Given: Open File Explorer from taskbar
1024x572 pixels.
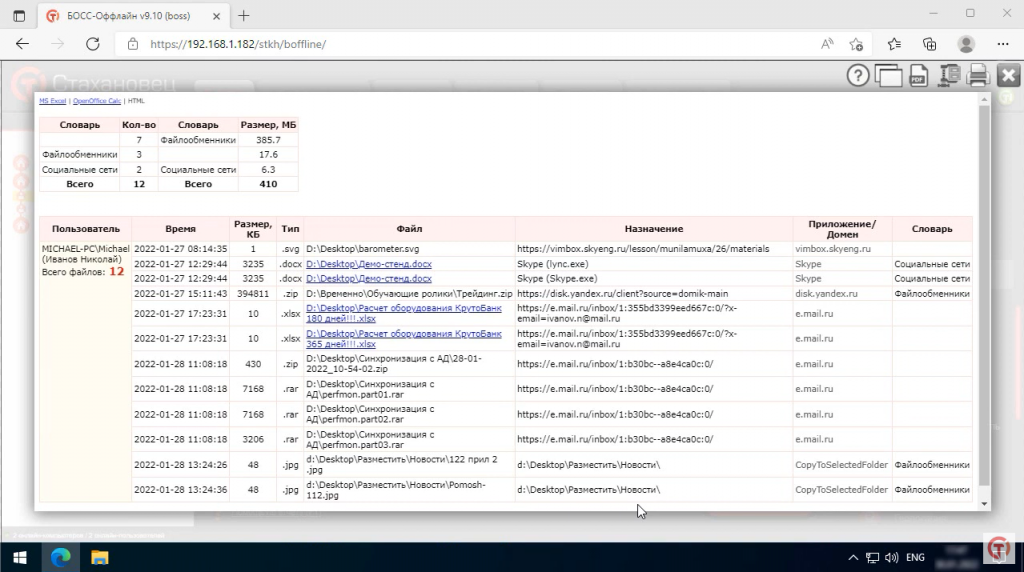Looking at the screenshot, I should tap(99, 558).
